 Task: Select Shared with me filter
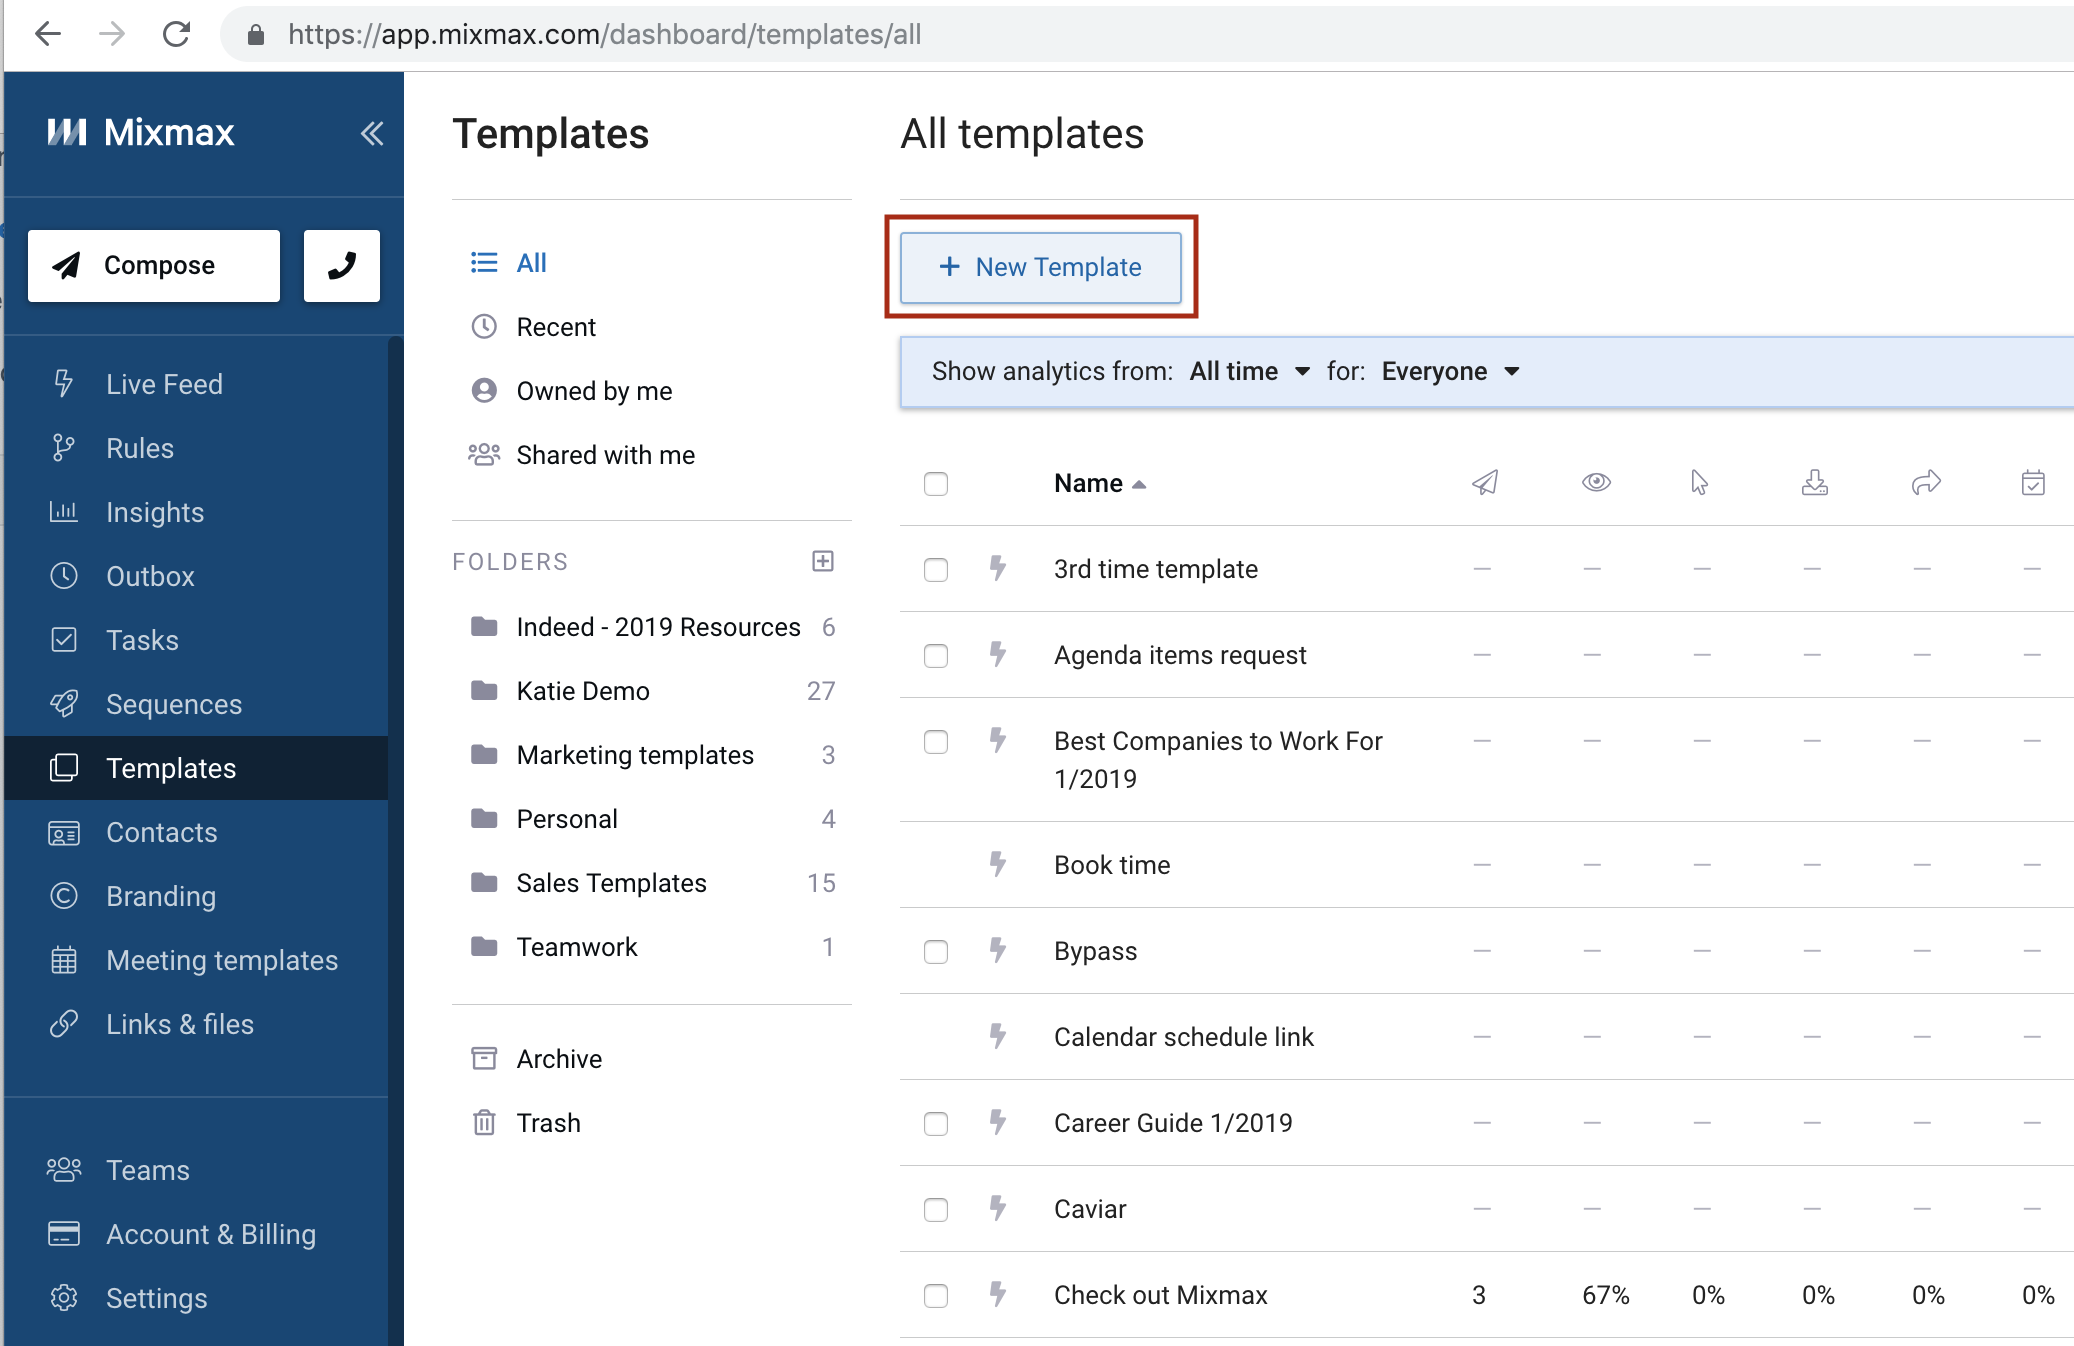point(605,455)
